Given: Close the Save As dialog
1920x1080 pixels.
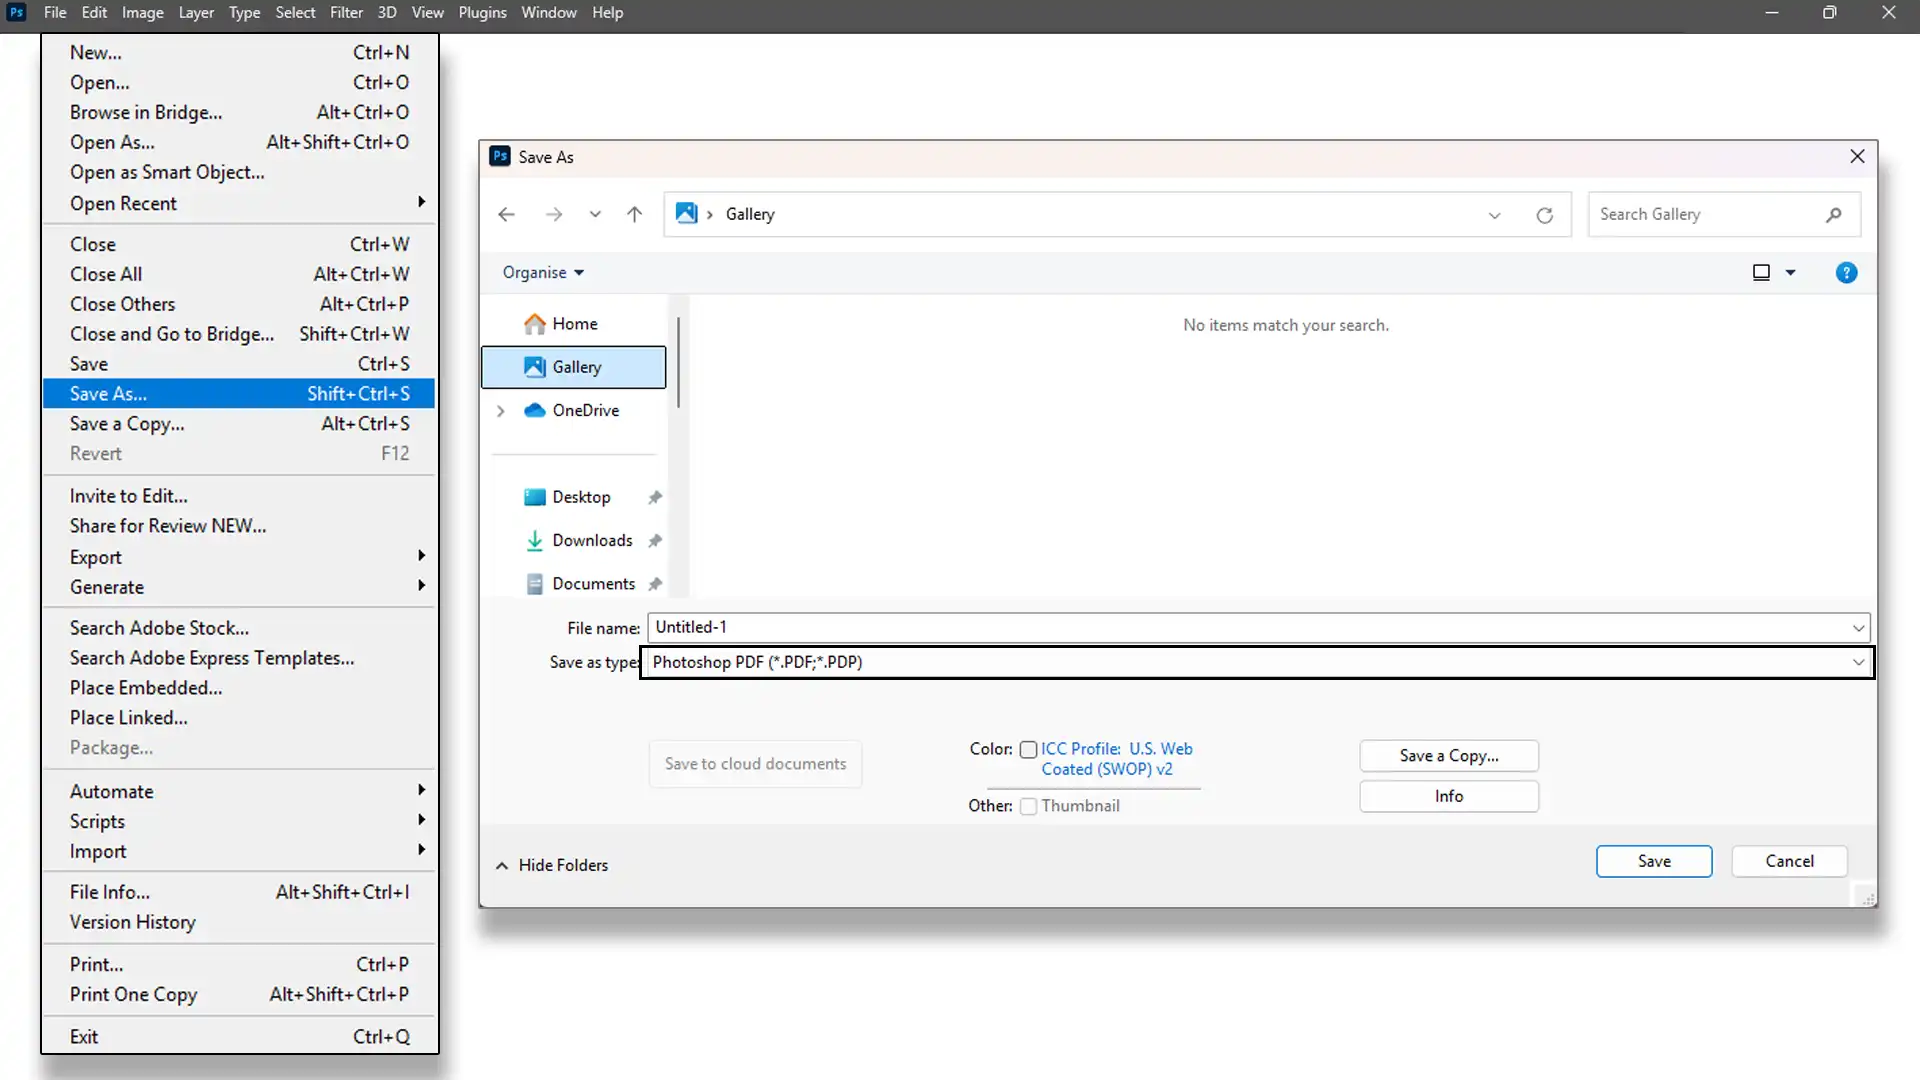Looking at the screenshot, I should pos(1857,156).
